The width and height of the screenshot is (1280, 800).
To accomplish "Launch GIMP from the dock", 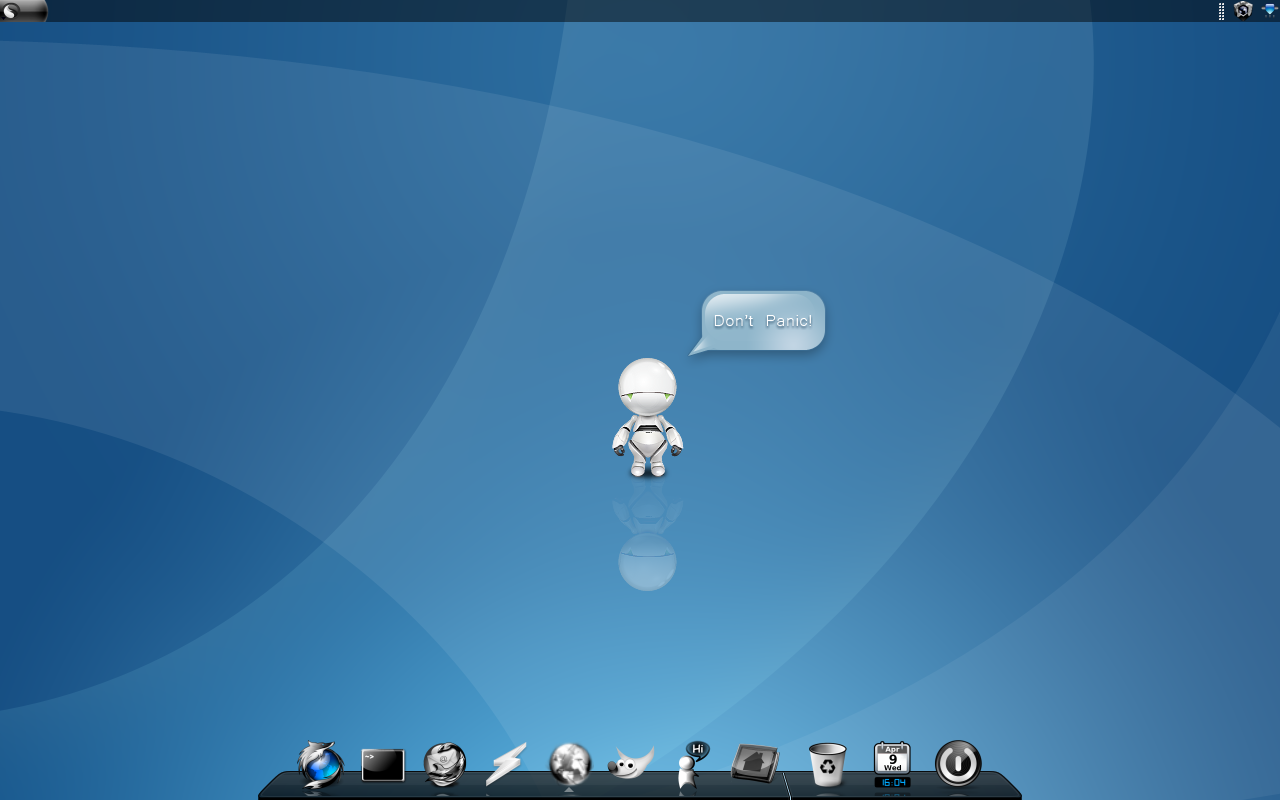I will pyautogui.click(x=631, y=765).
